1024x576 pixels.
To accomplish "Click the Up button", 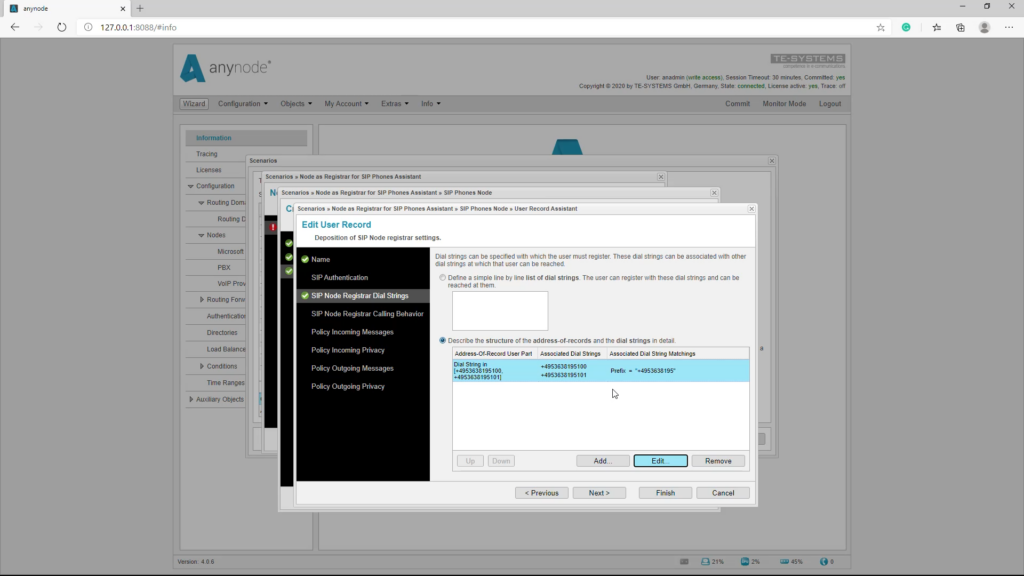I will point(470,461).
